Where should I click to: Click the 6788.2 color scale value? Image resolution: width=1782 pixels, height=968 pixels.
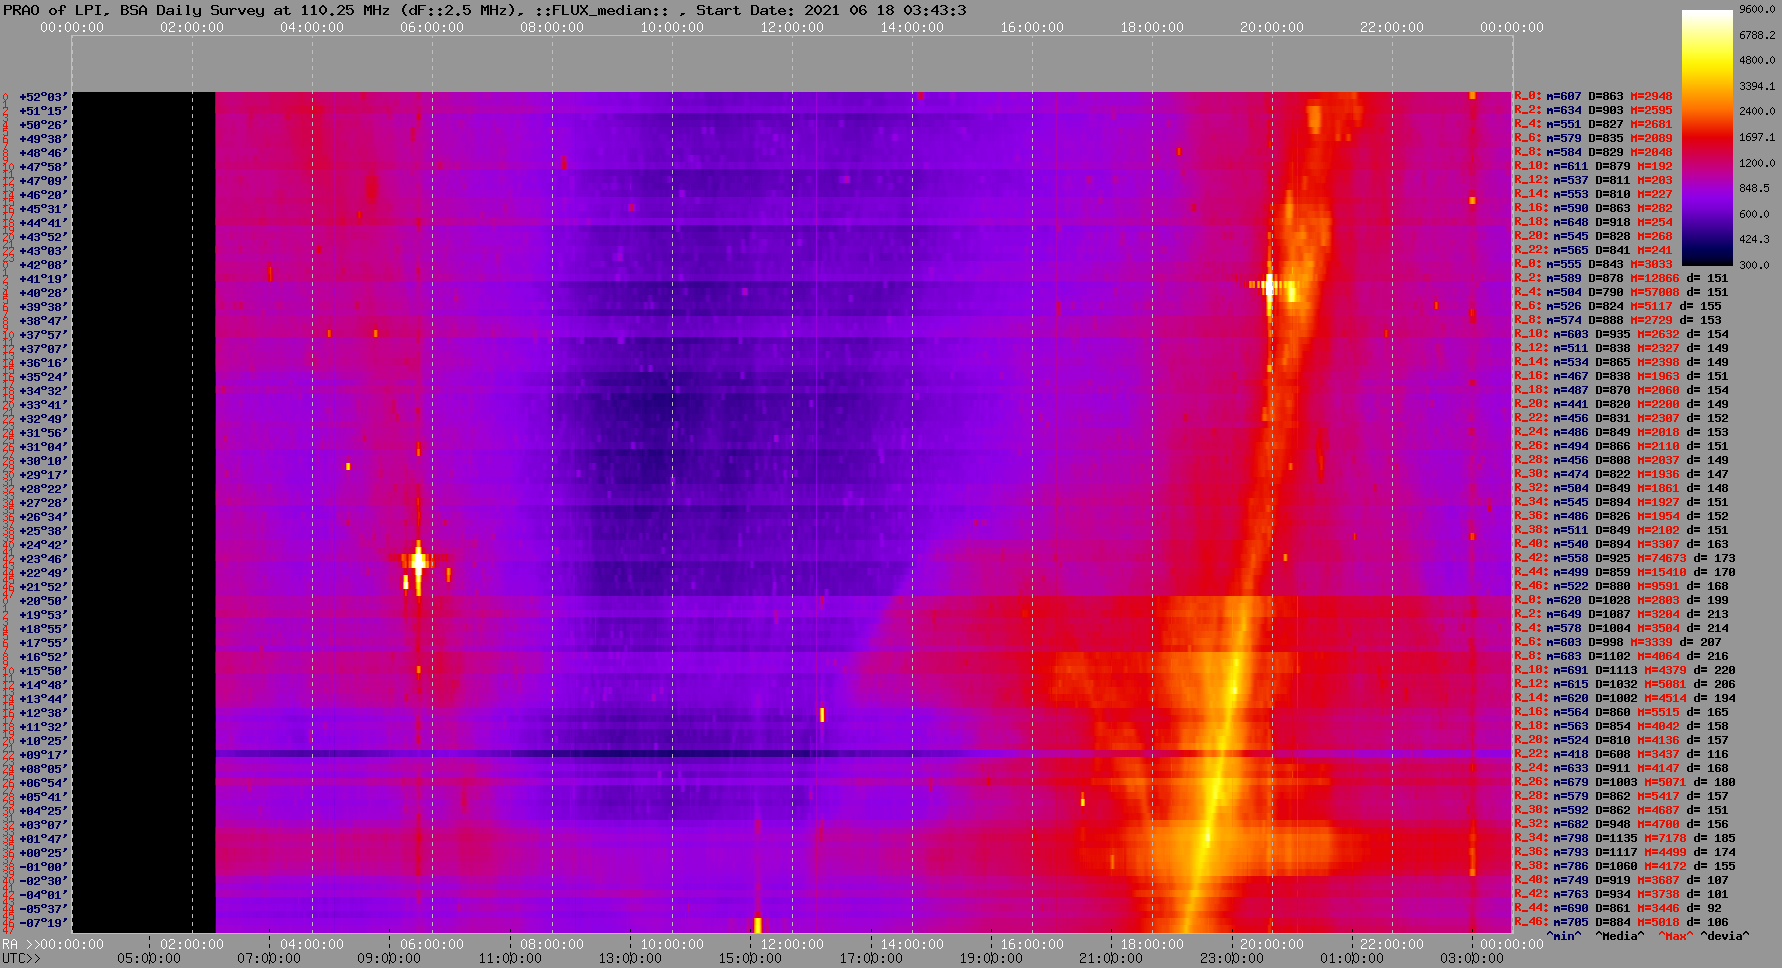(1757, 35)
